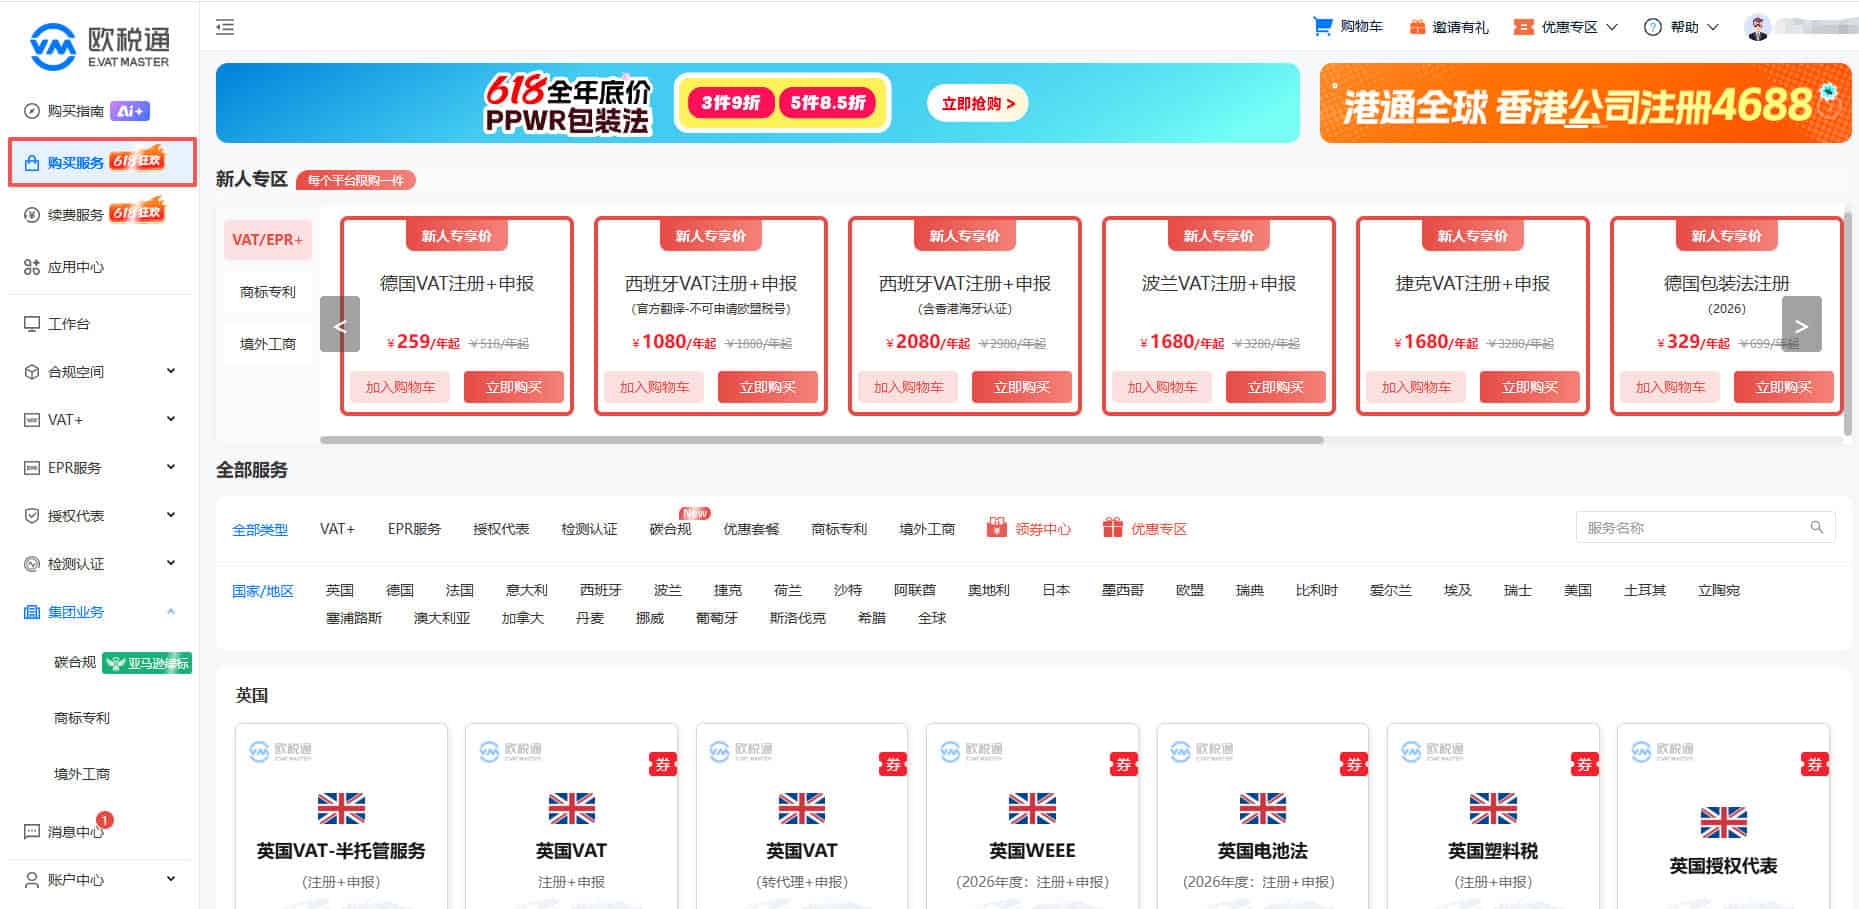Open 商标专利 in the sidebar
Image resolution: width=1859 pixels, height=909 pixels.
[82, 718]
